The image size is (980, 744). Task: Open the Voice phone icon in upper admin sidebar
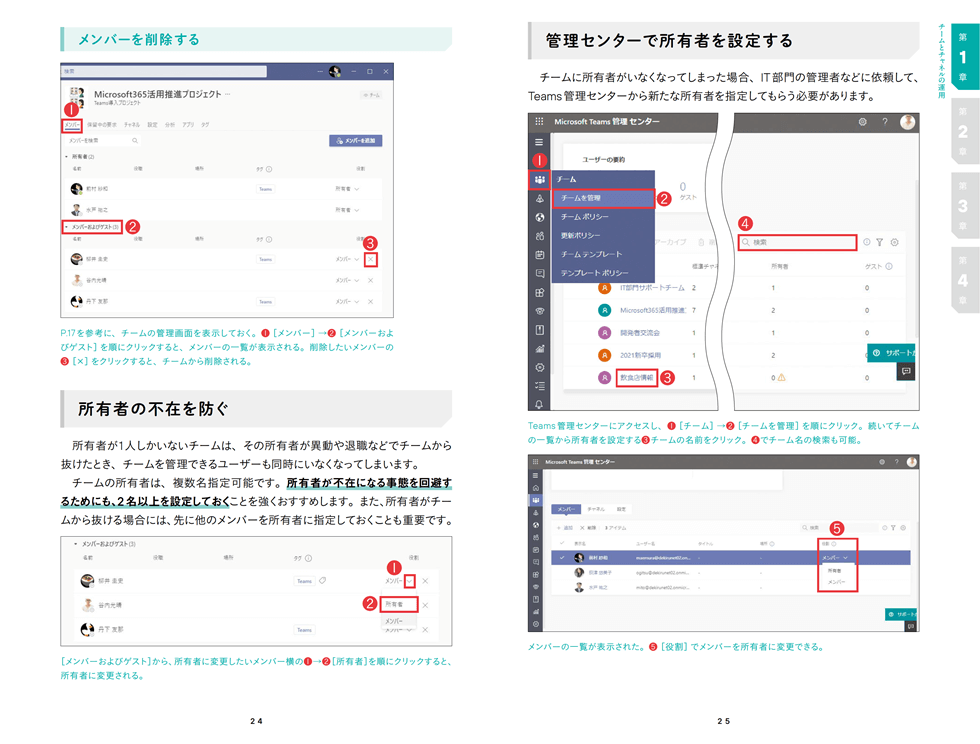tap(539, 311)
